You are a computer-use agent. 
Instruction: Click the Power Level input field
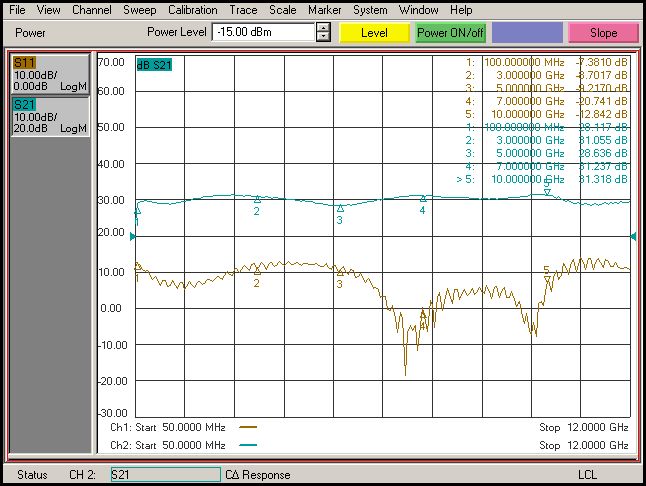(263, 32)
